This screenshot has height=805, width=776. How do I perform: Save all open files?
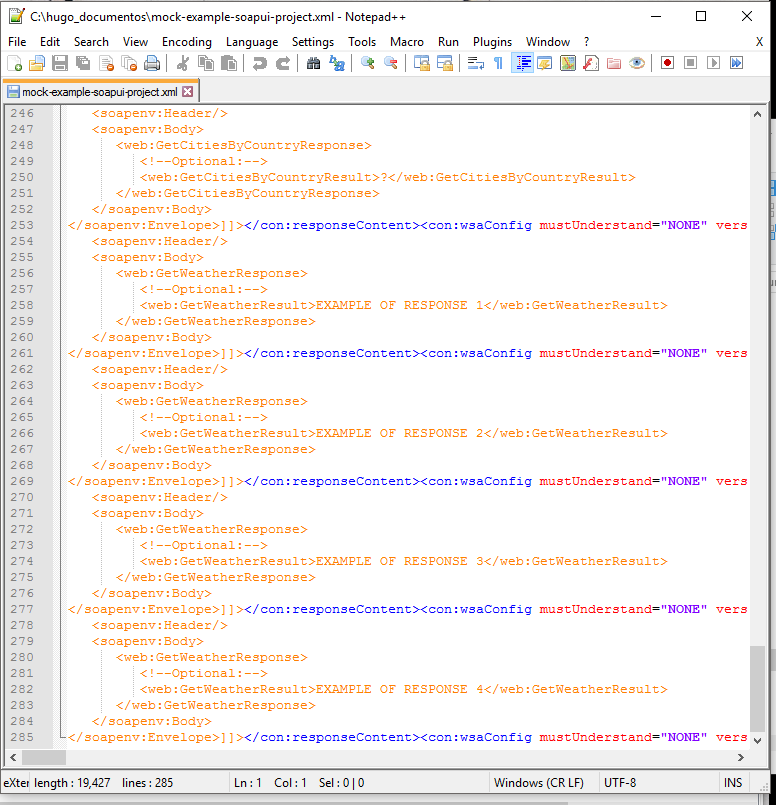tap(83, 63)
